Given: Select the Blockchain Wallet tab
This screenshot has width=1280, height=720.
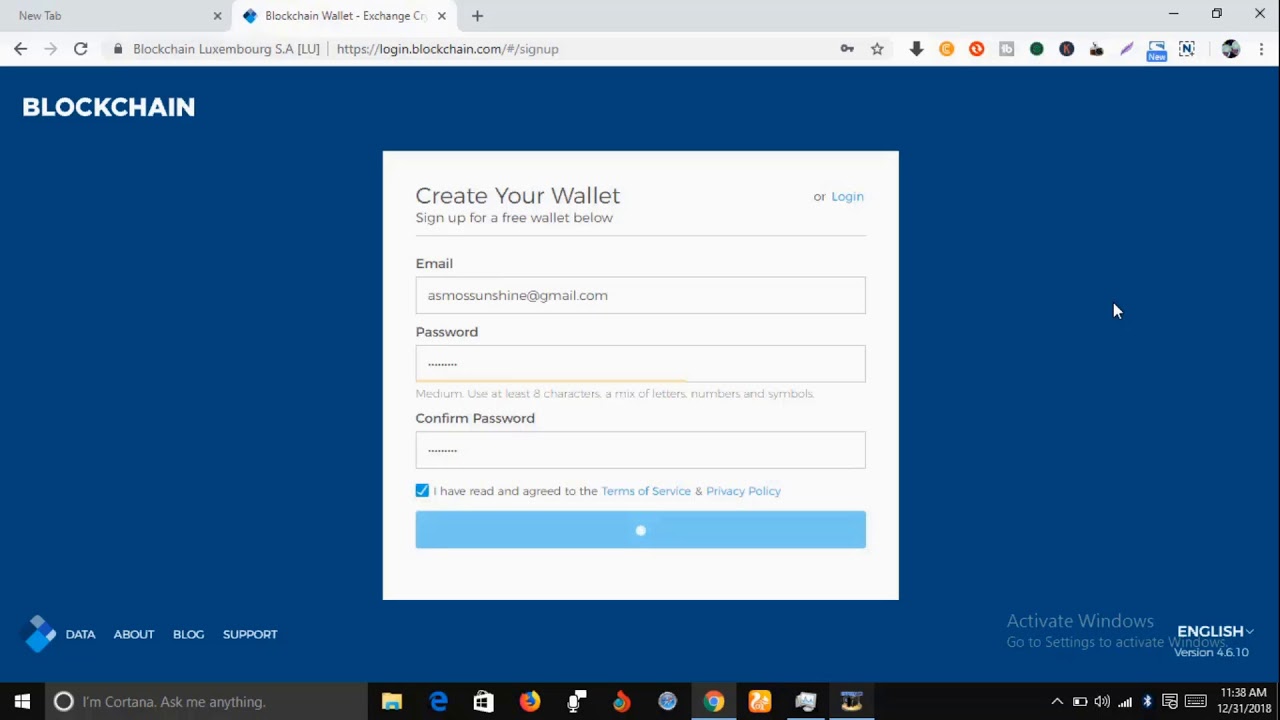Looking at the screenshot, I should coord(345,16).
